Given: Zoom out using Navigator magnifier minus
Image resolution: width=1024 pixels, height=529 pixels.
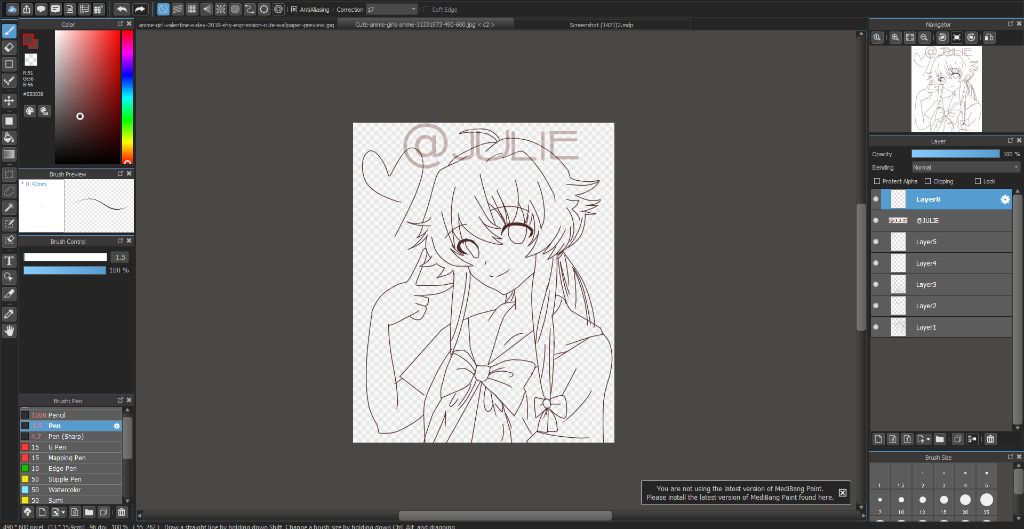Looking at the screenshot, I should coord(925,38).
